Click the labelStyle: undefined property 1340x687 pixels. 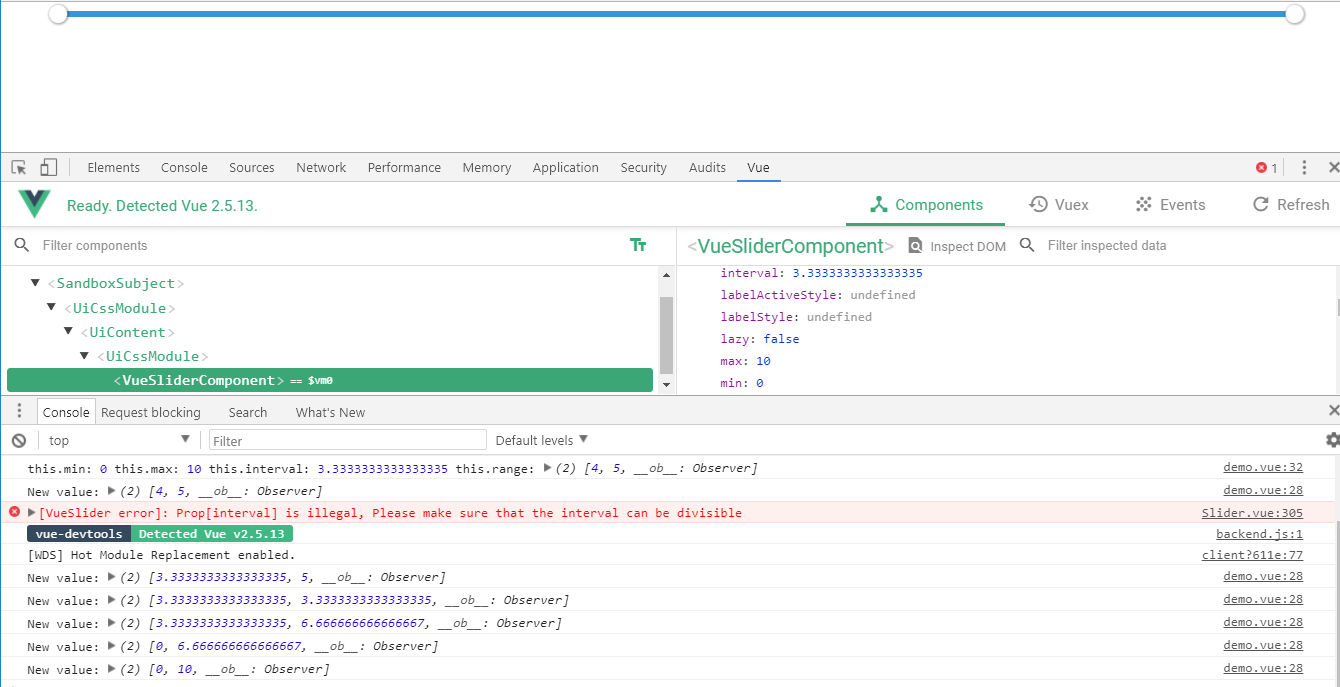tap(796, 317)
